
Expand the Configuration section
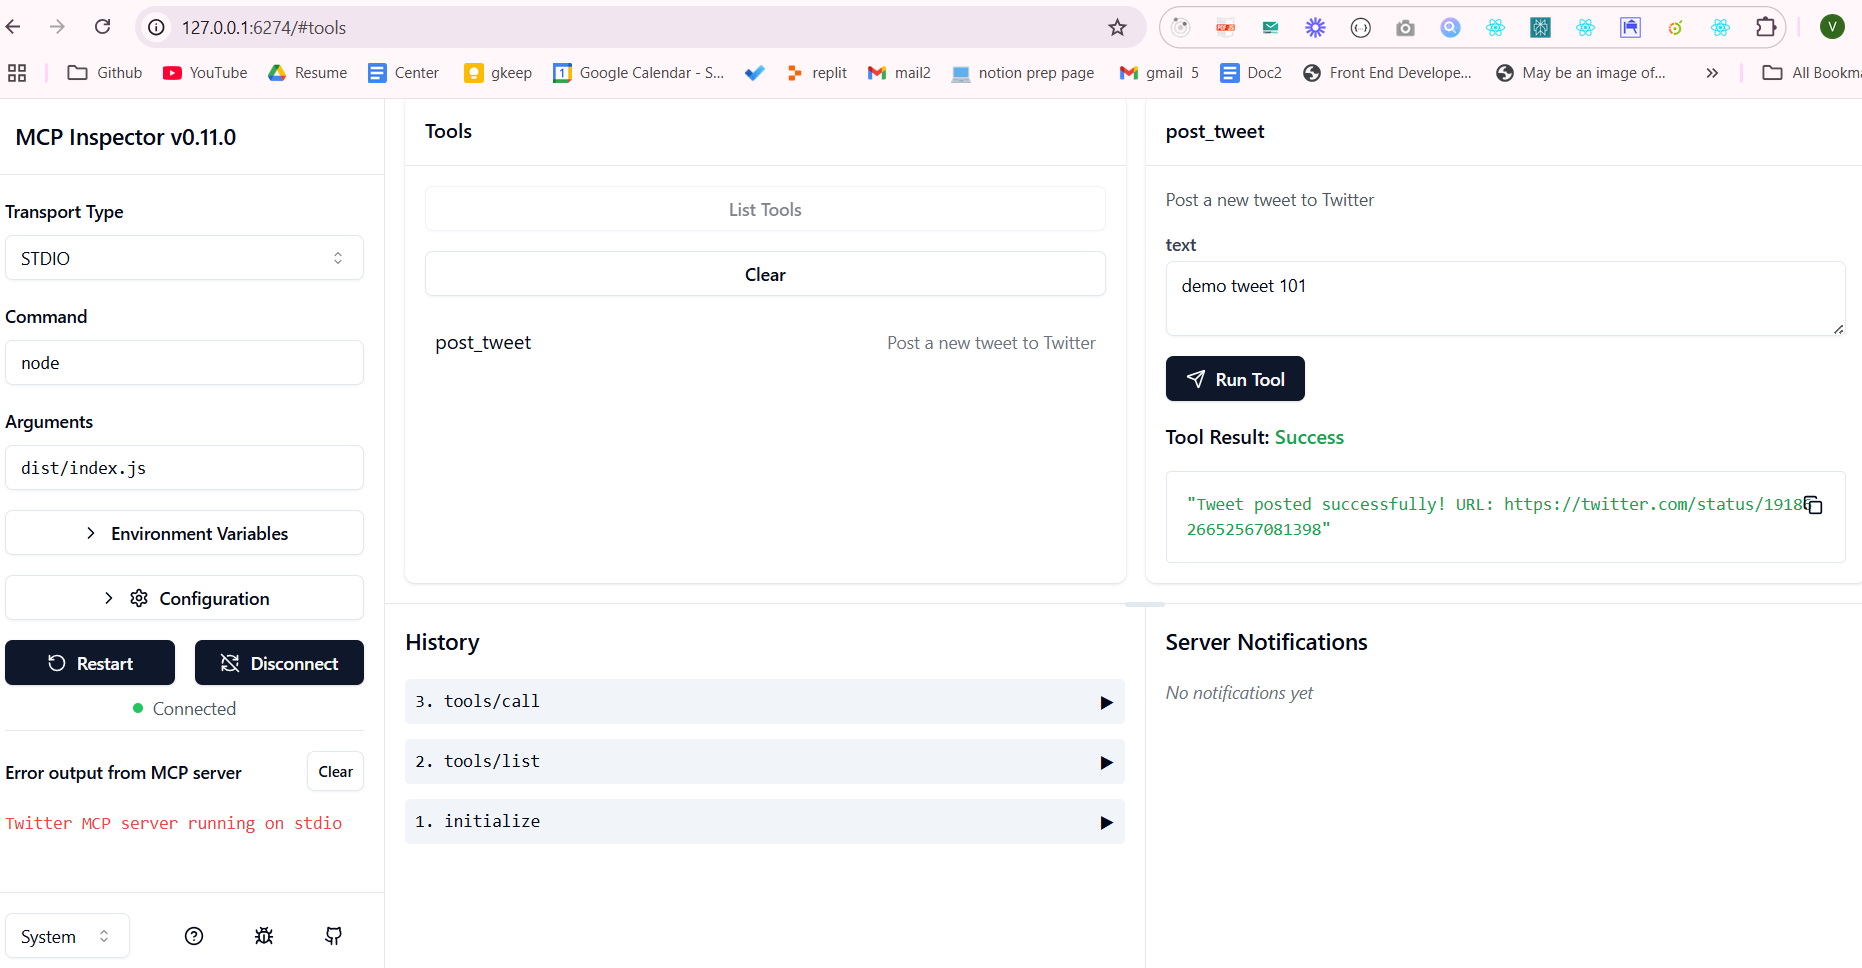click(184, 598)
